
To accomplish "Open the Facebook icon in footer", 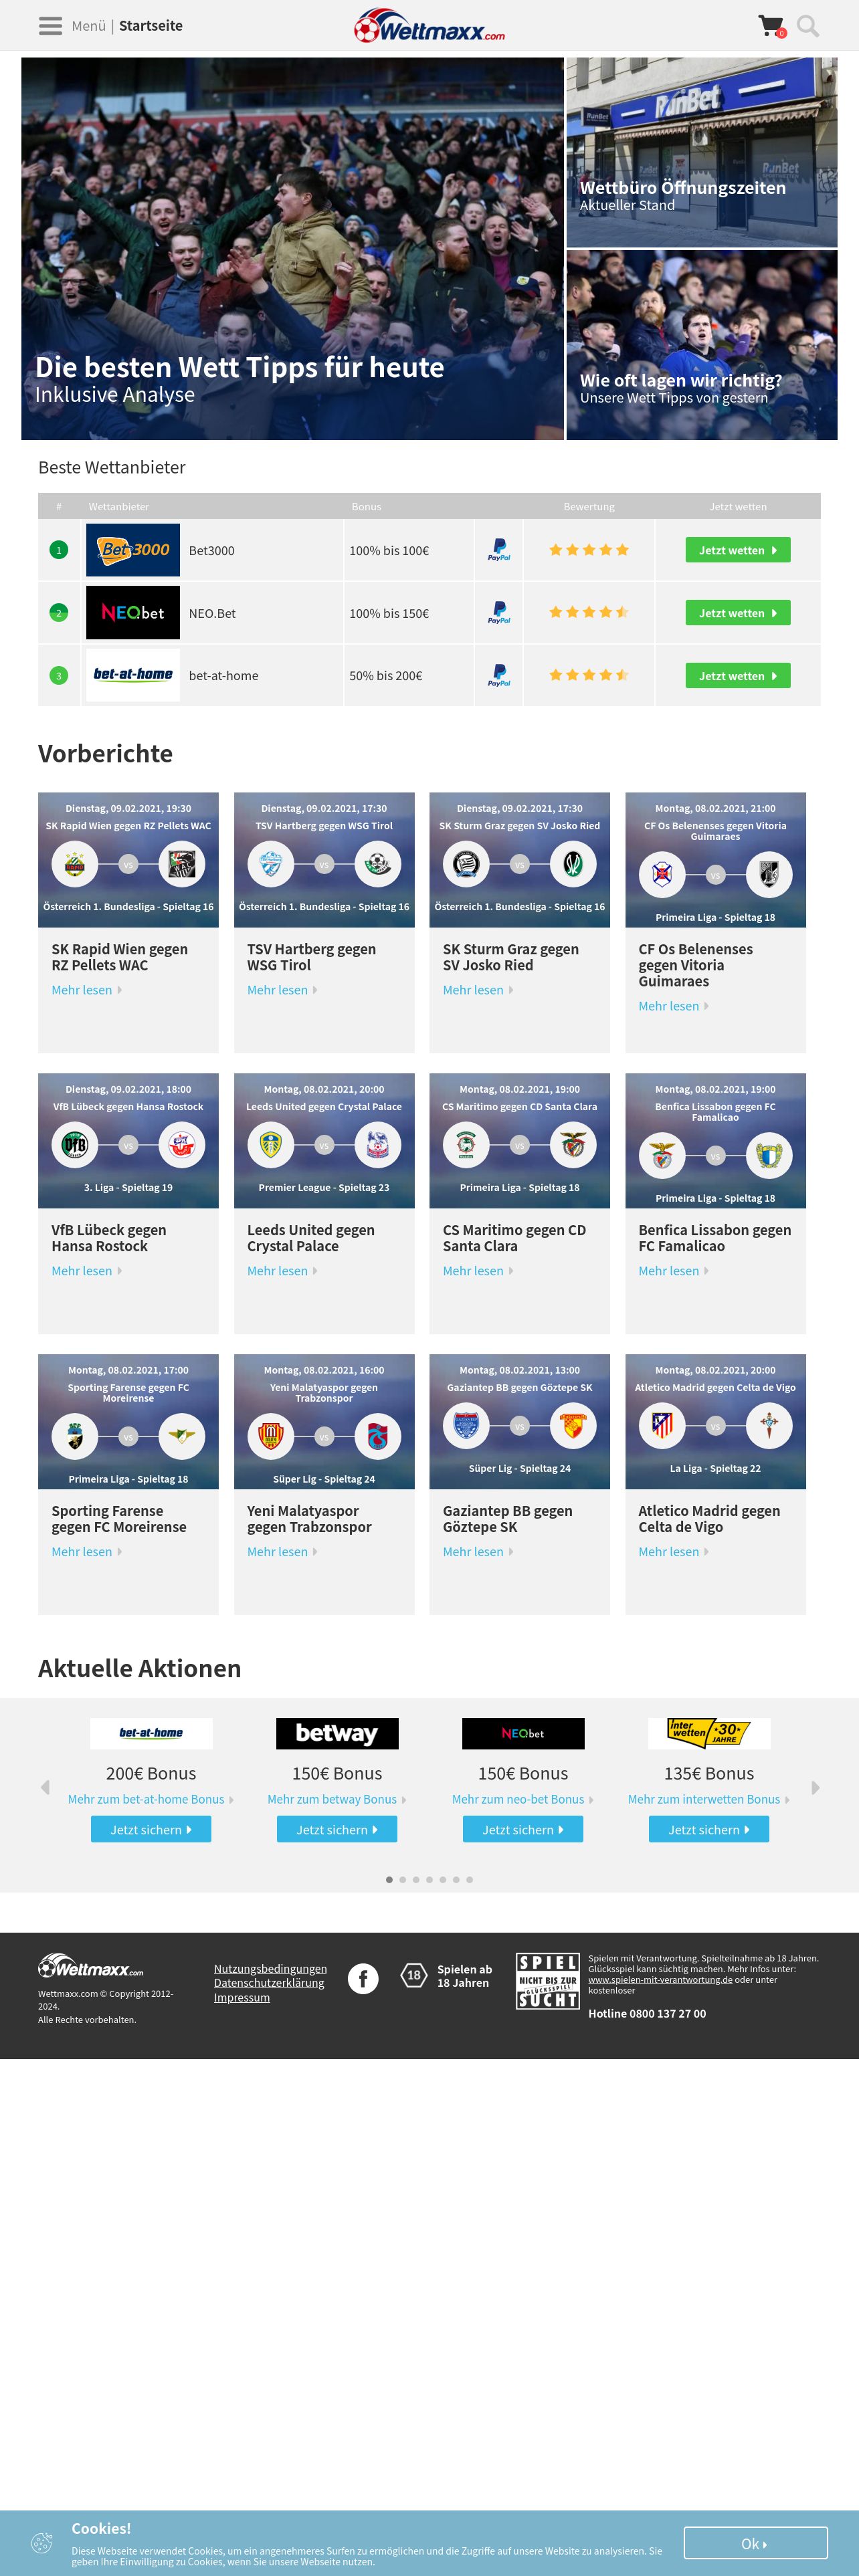I will point(363,1978).
